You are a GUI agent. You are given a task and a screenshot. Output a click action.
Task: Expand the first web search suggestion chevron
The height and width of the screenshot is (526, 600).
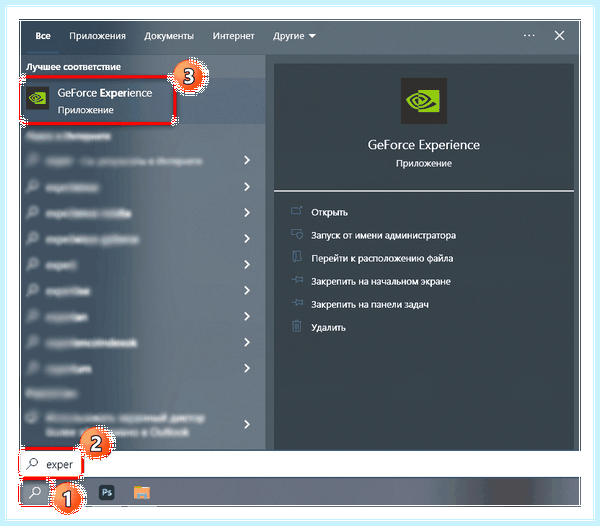coord(247,160)
